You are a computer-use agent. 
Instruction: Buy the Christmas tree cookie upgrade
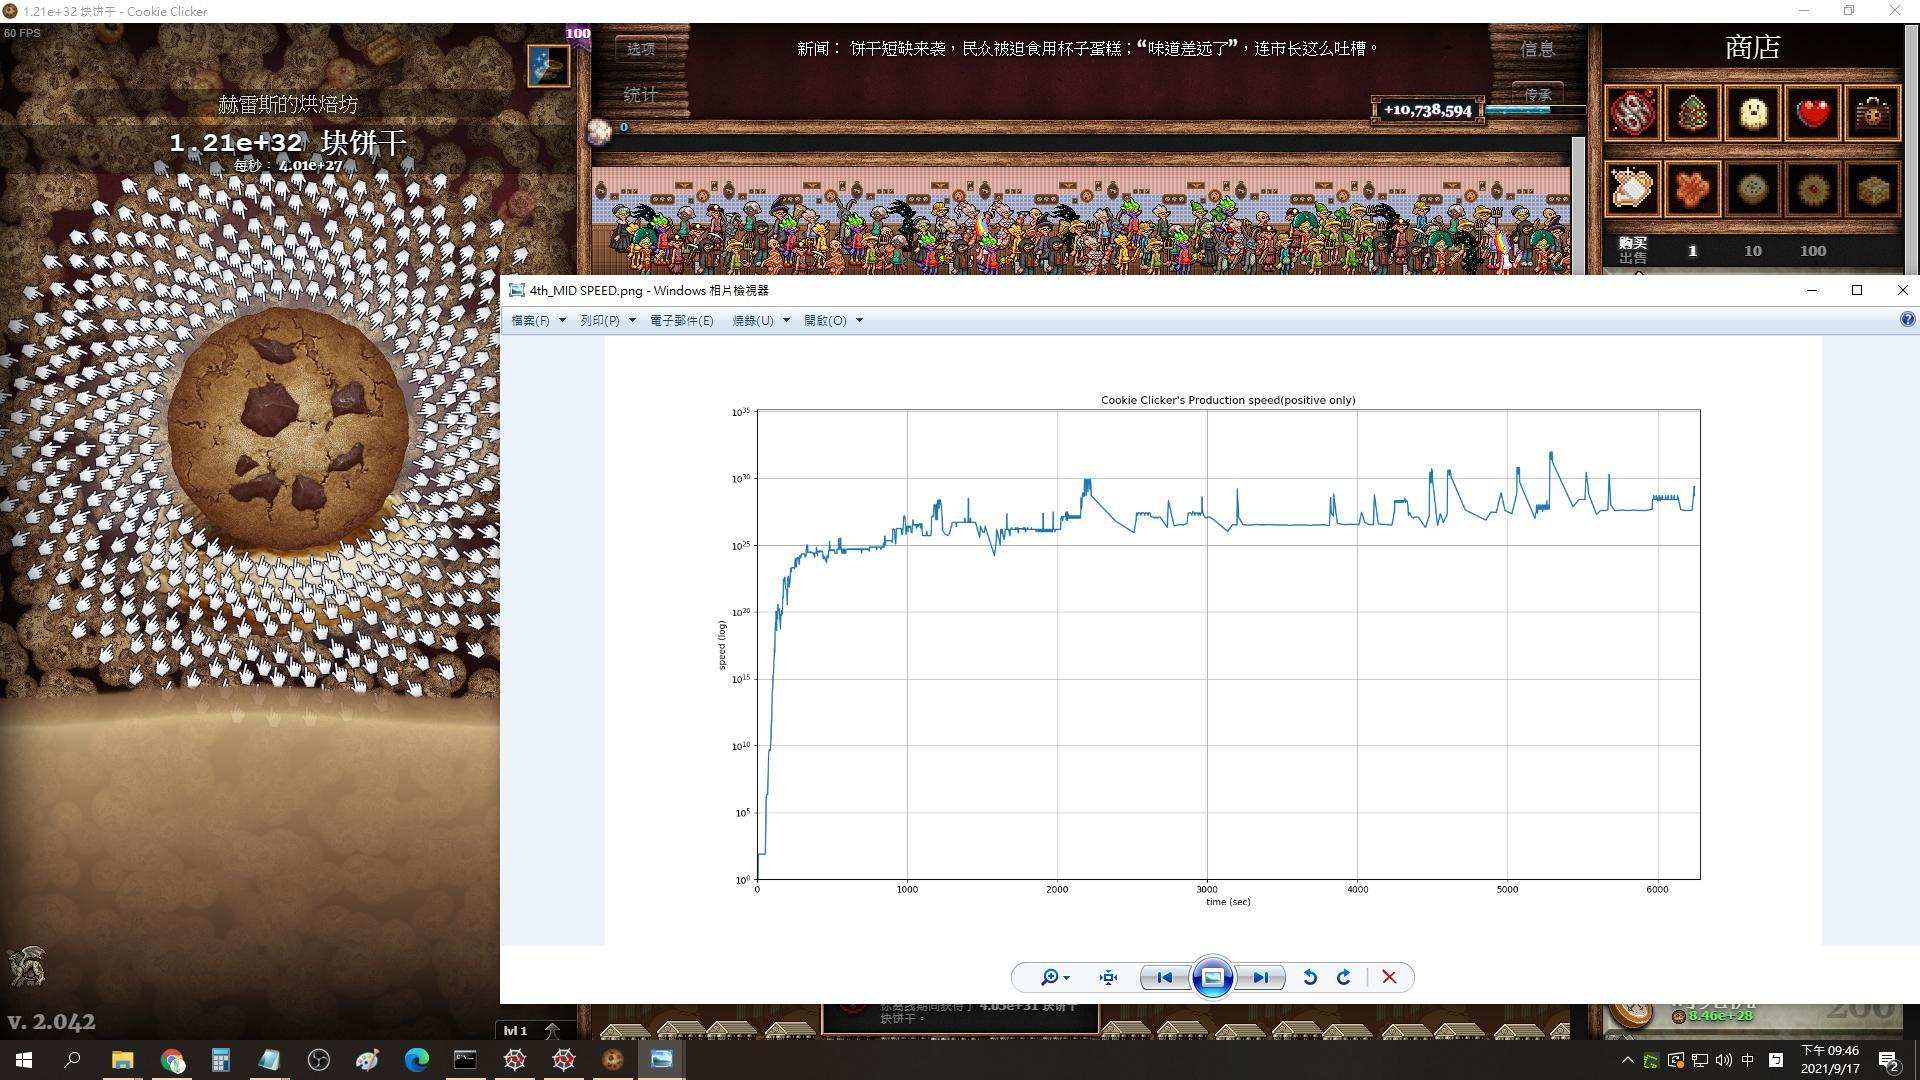click(1692, 113)
